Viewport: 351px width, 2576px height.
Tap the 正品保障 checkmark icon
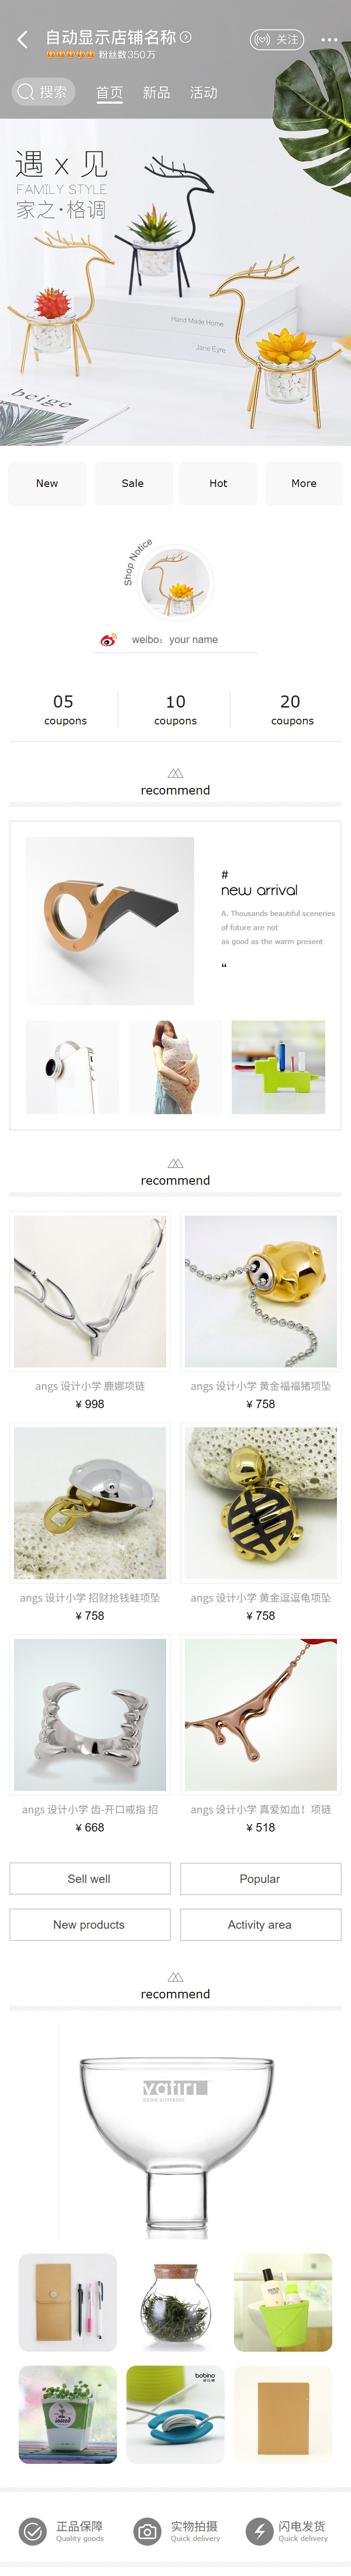(x=33, y=2531)
